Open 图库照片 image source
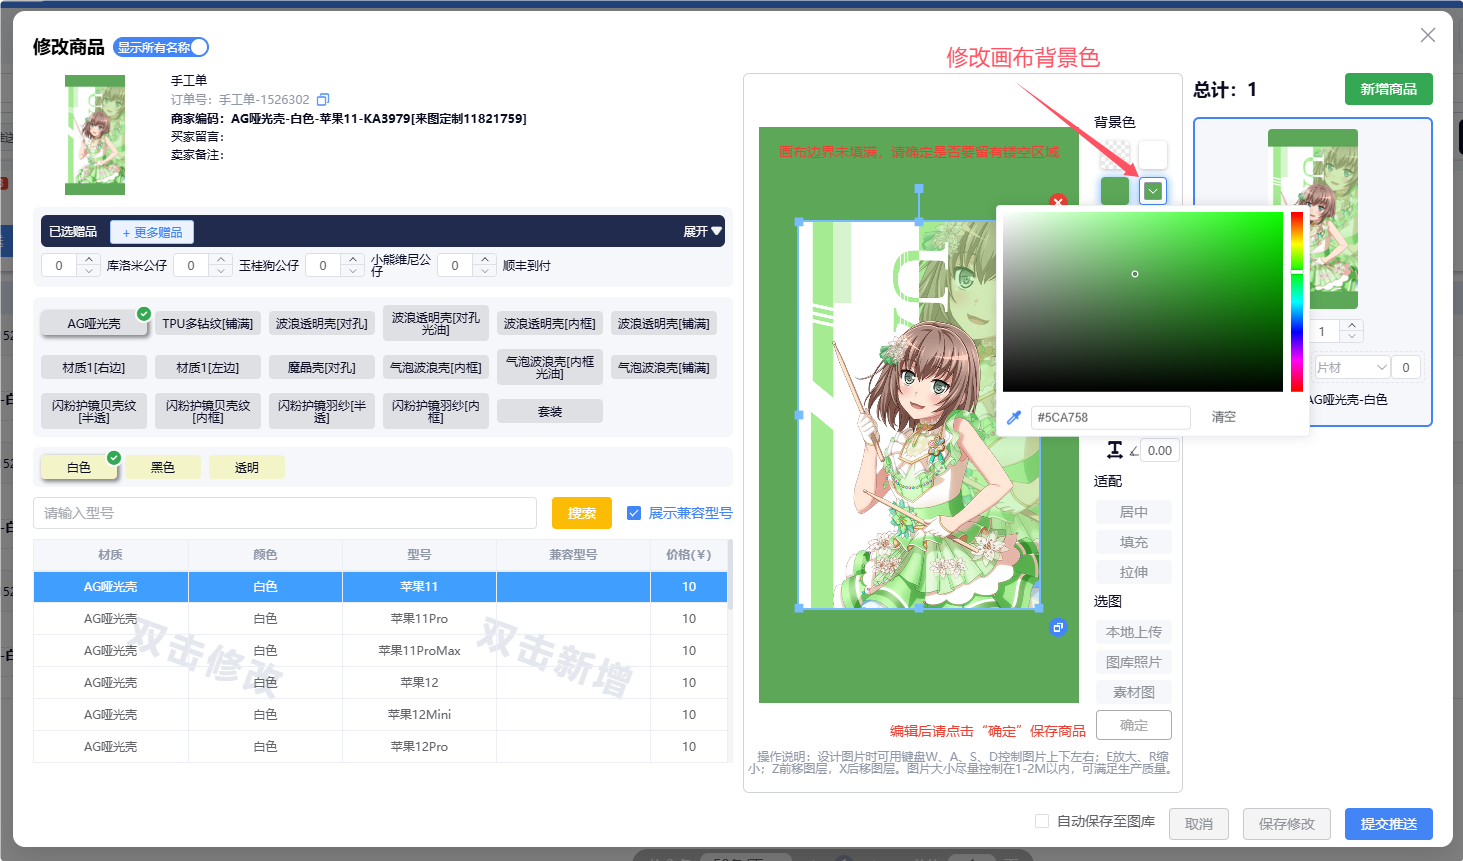Viewport: 1463px width, 861px height. pyautogui.click(x=1134, y=662)
